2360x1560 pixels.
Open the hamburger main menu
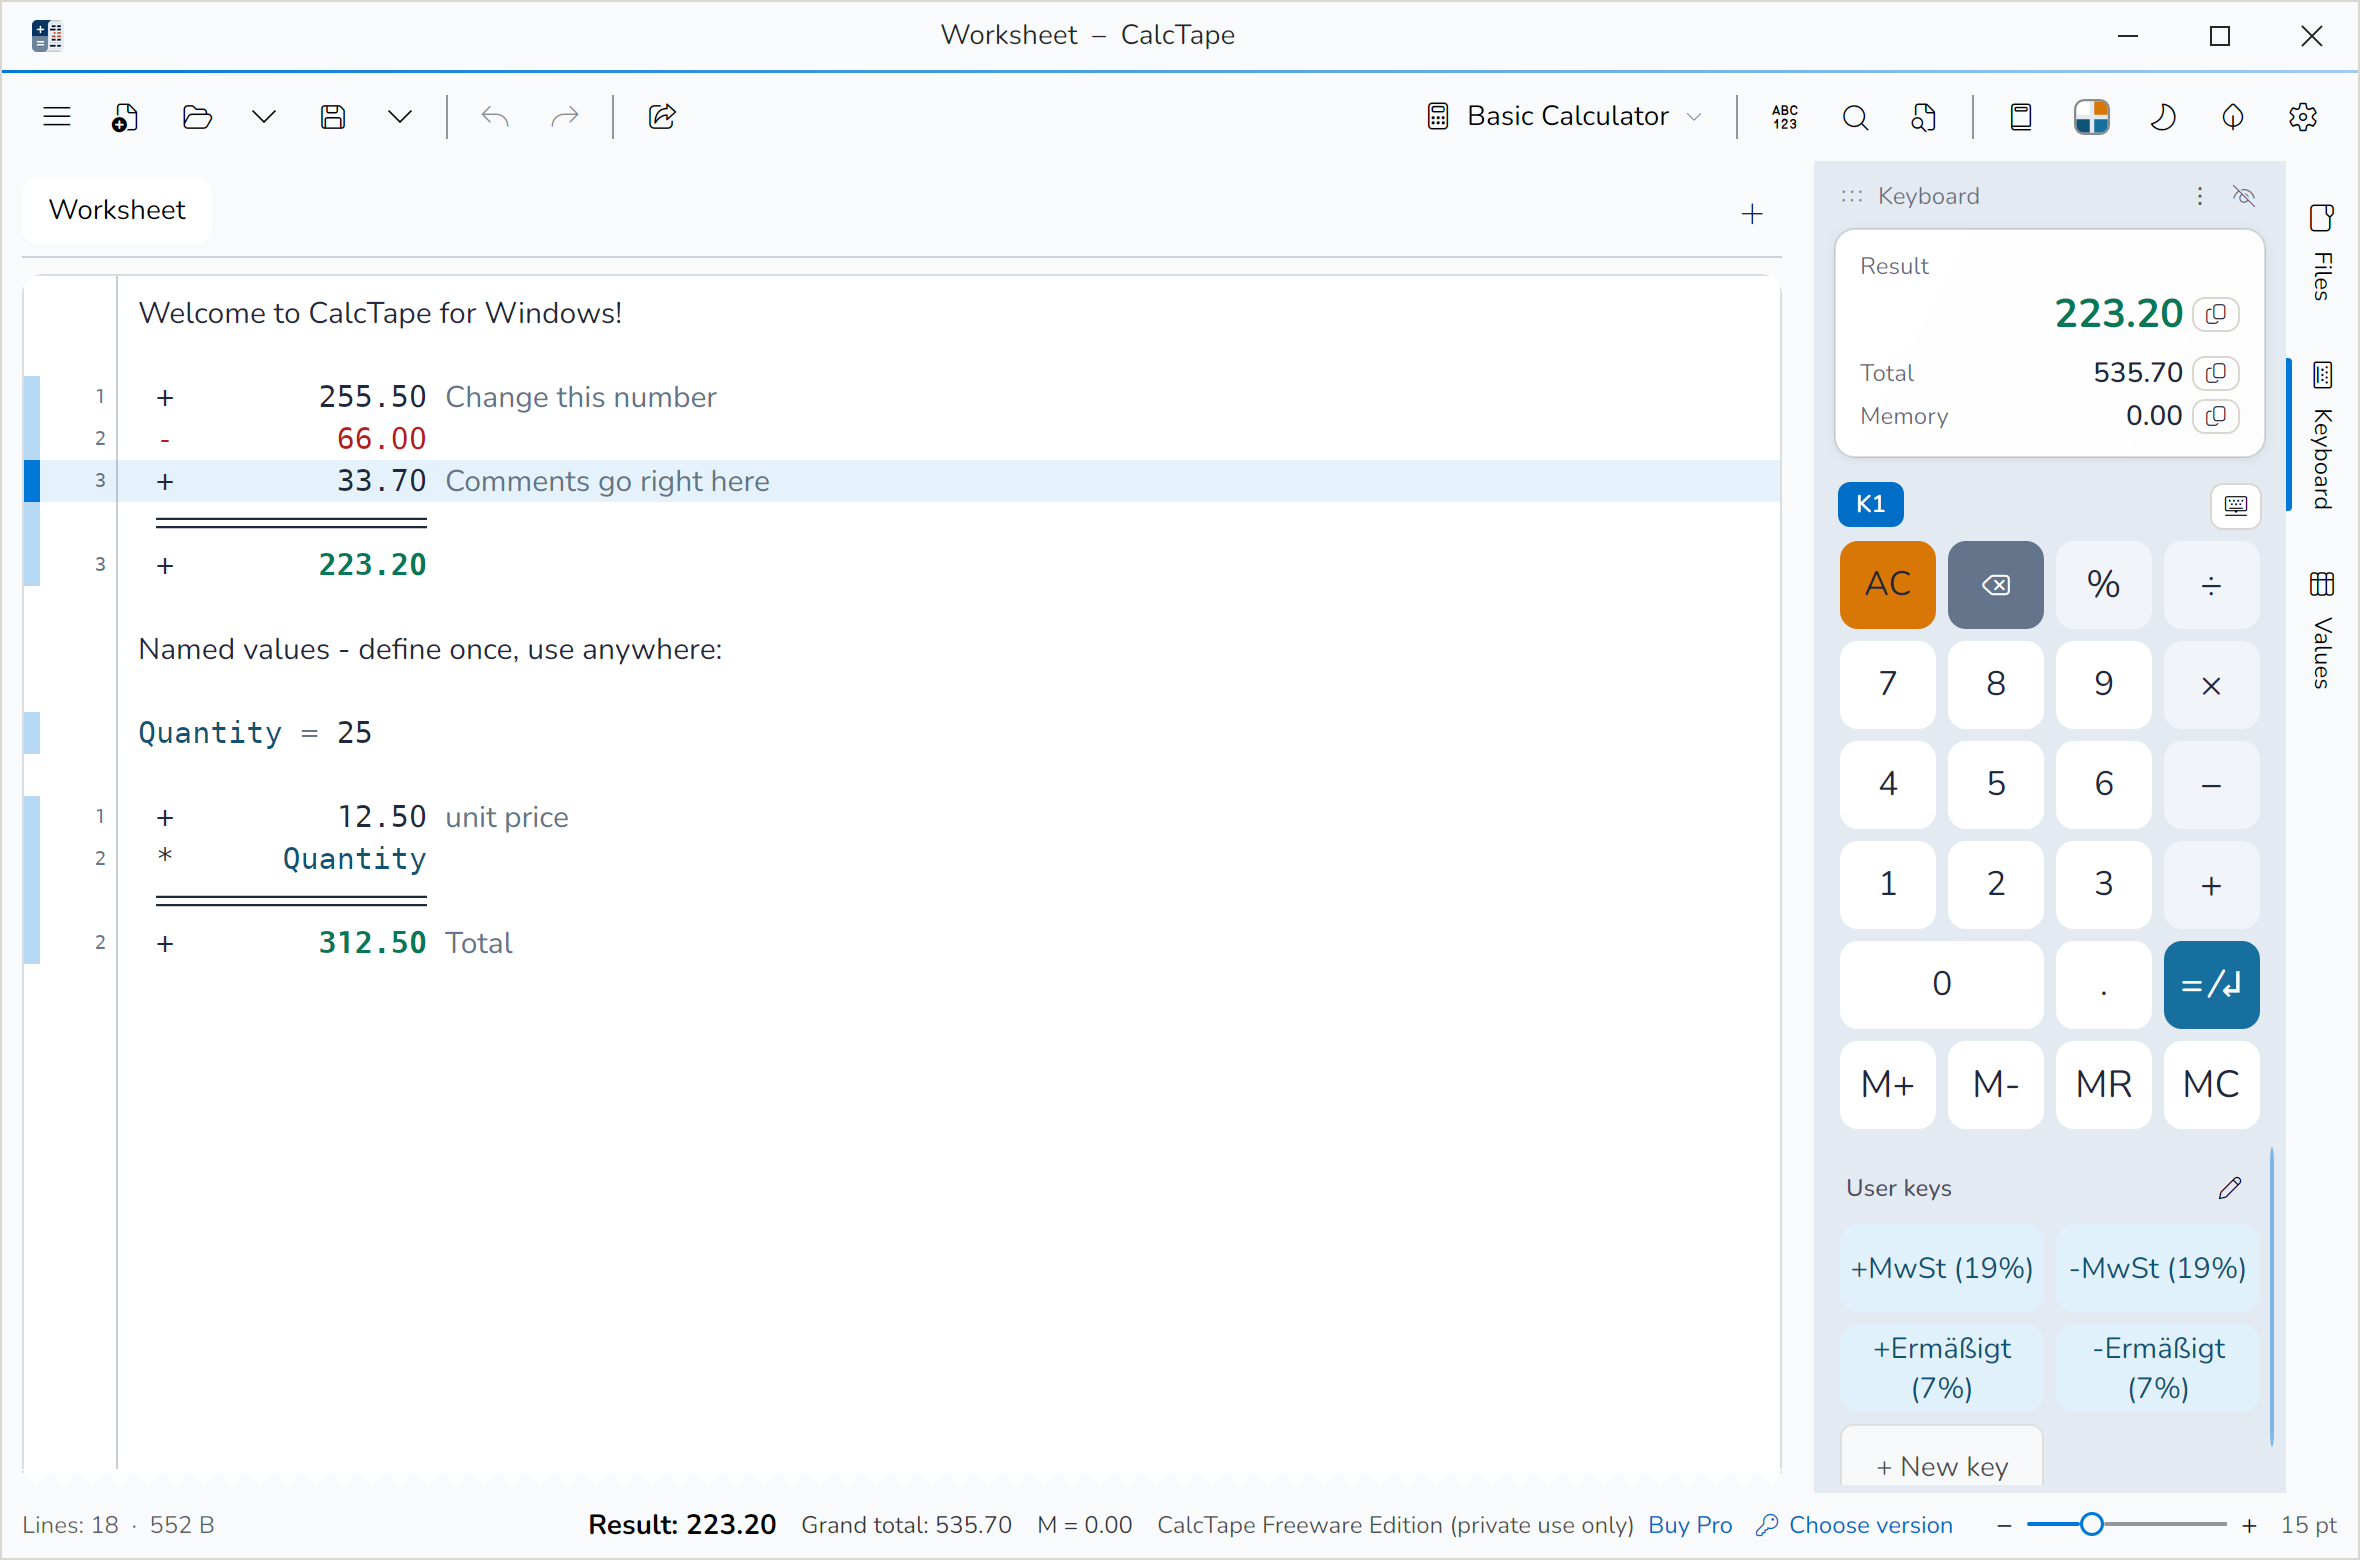coord(57,117)
